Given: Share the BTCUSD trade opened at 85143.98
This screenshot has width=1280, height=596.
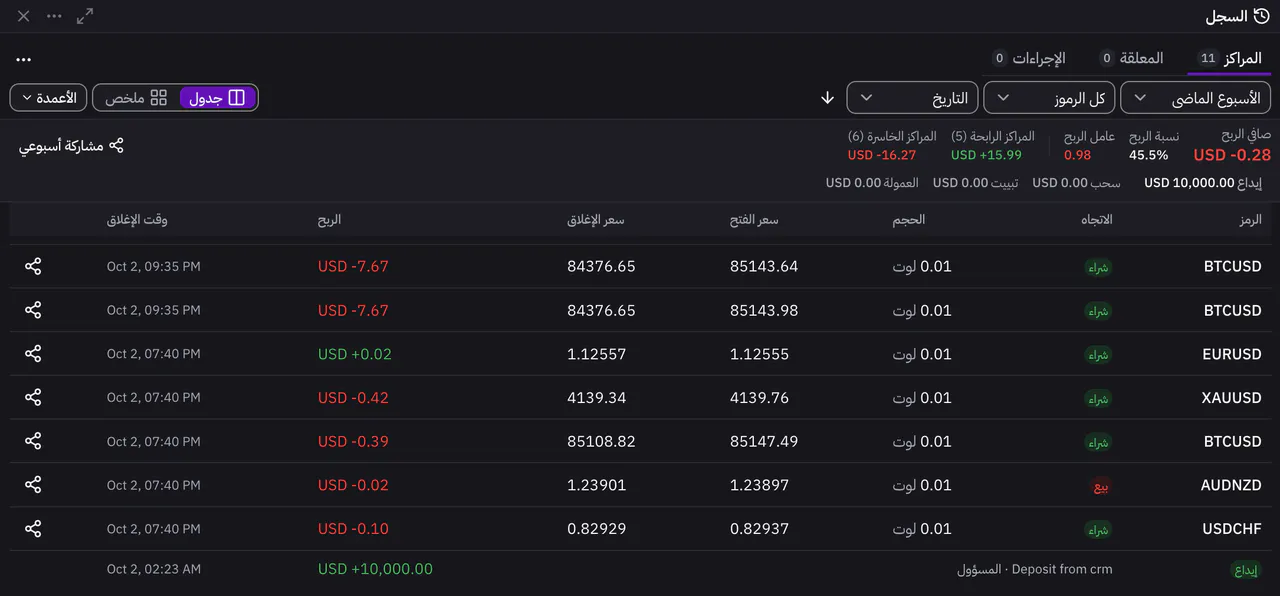Looking at the screenshot, I should (33, 311).
